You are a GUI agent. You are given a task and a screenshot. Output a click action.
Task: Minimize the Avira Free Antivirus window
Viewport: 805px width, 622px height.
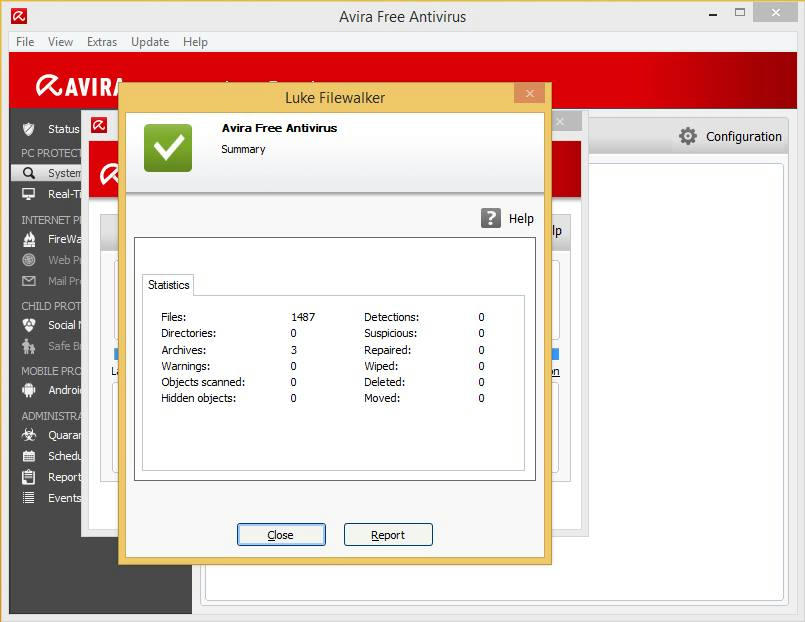(x=713, y=15)
